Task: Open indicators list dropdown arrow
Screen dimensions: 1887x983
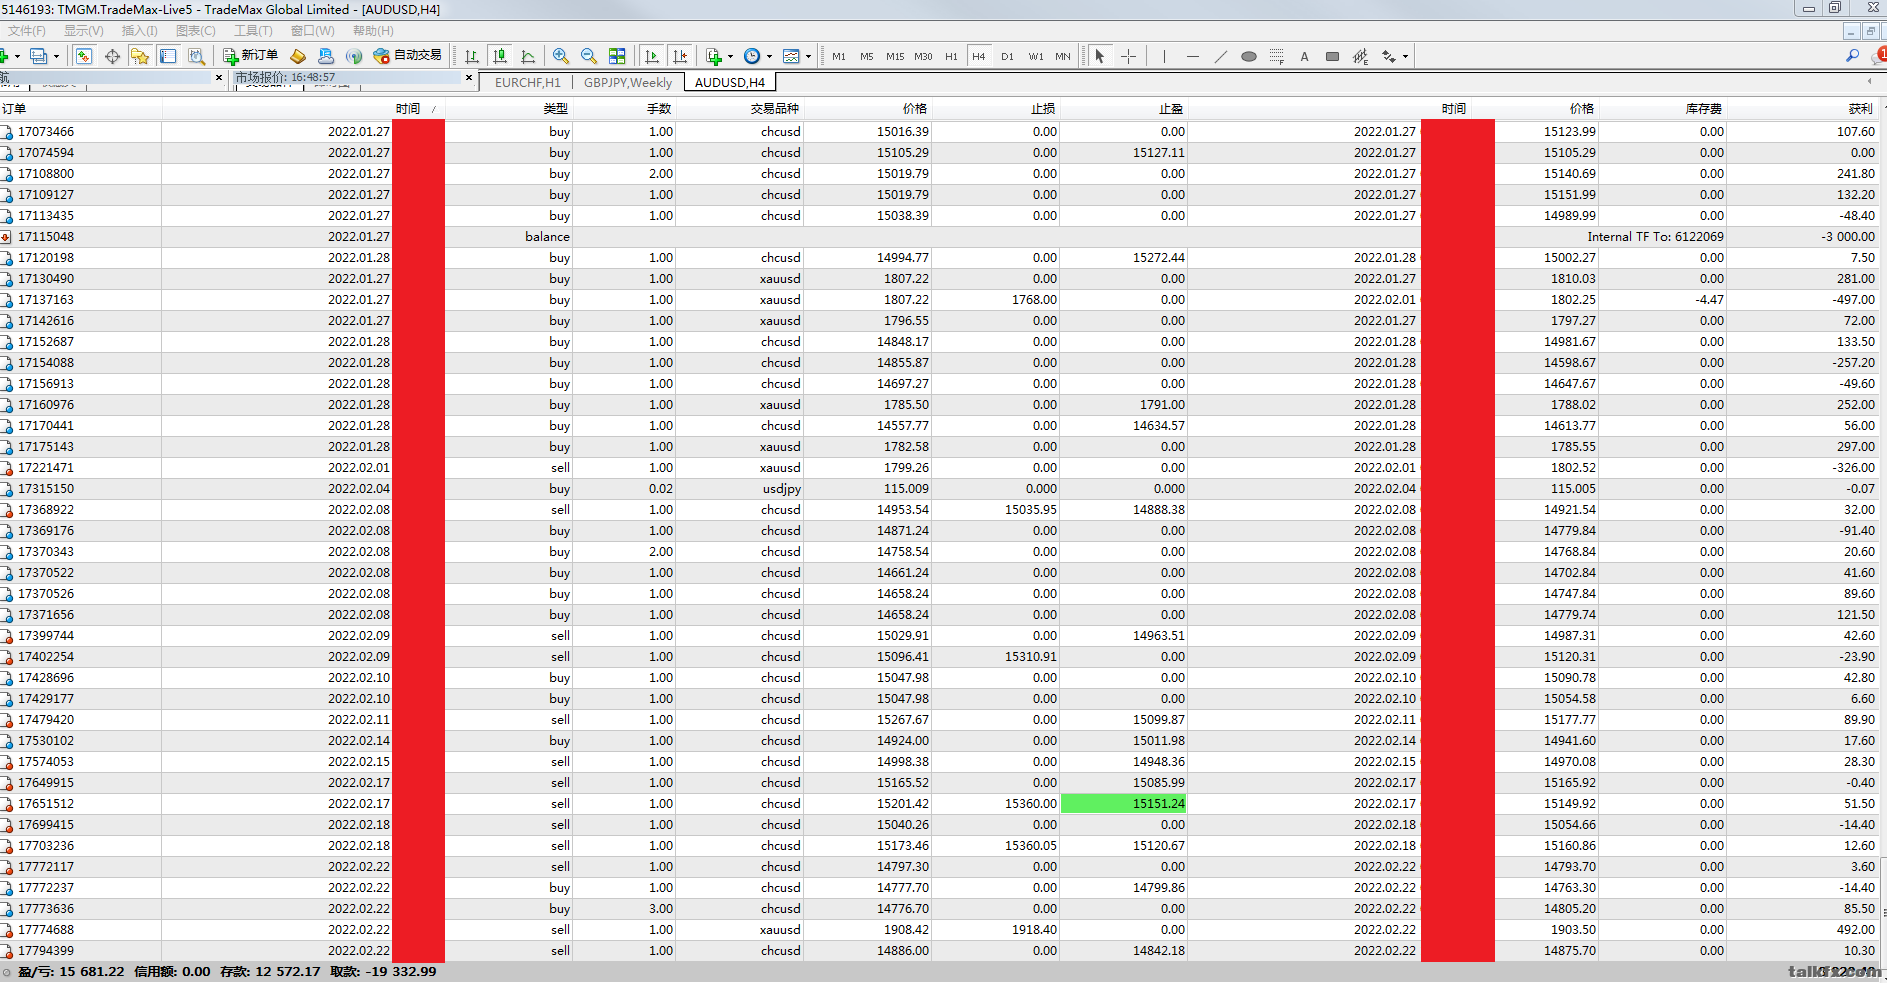Action: click(730, 56)
